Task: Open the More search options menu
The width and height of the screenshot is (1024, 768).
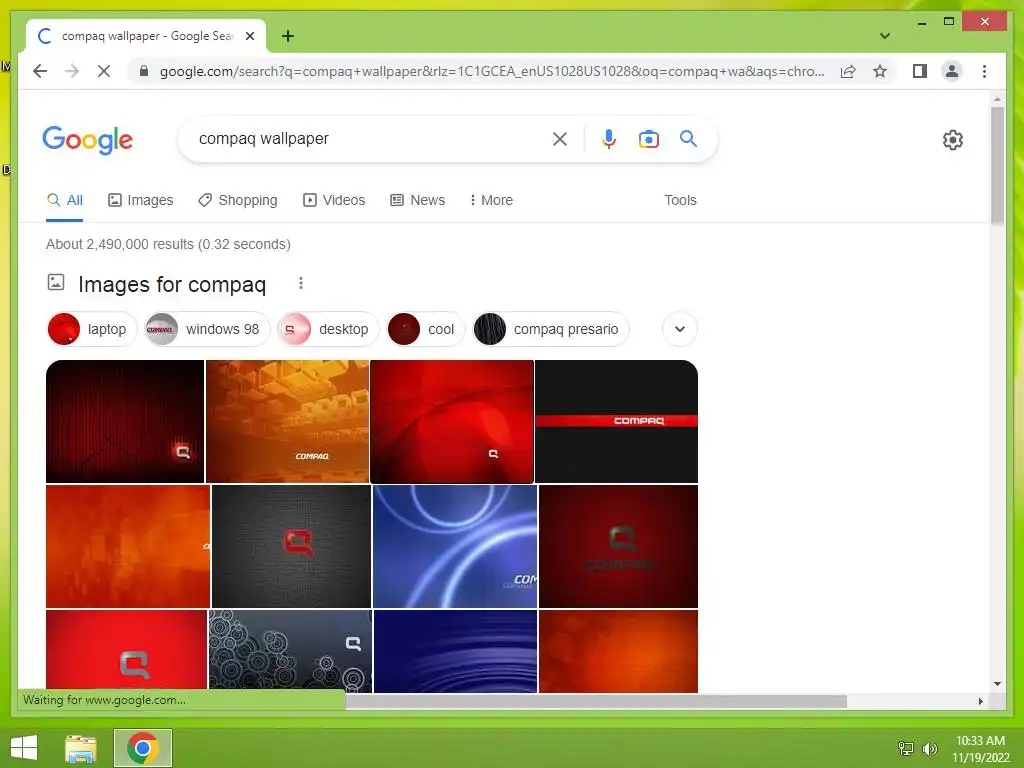Action: [x=491, y=200]
